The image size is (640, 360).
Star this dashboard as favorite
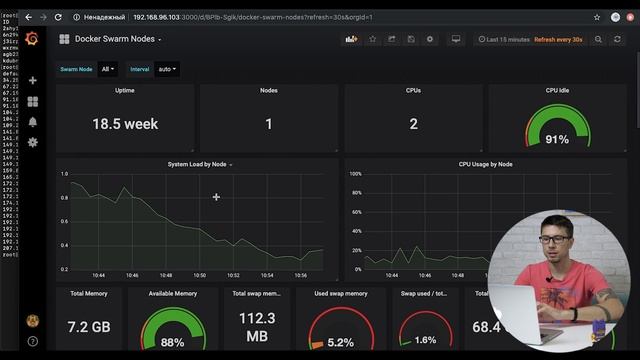[372, 39]
